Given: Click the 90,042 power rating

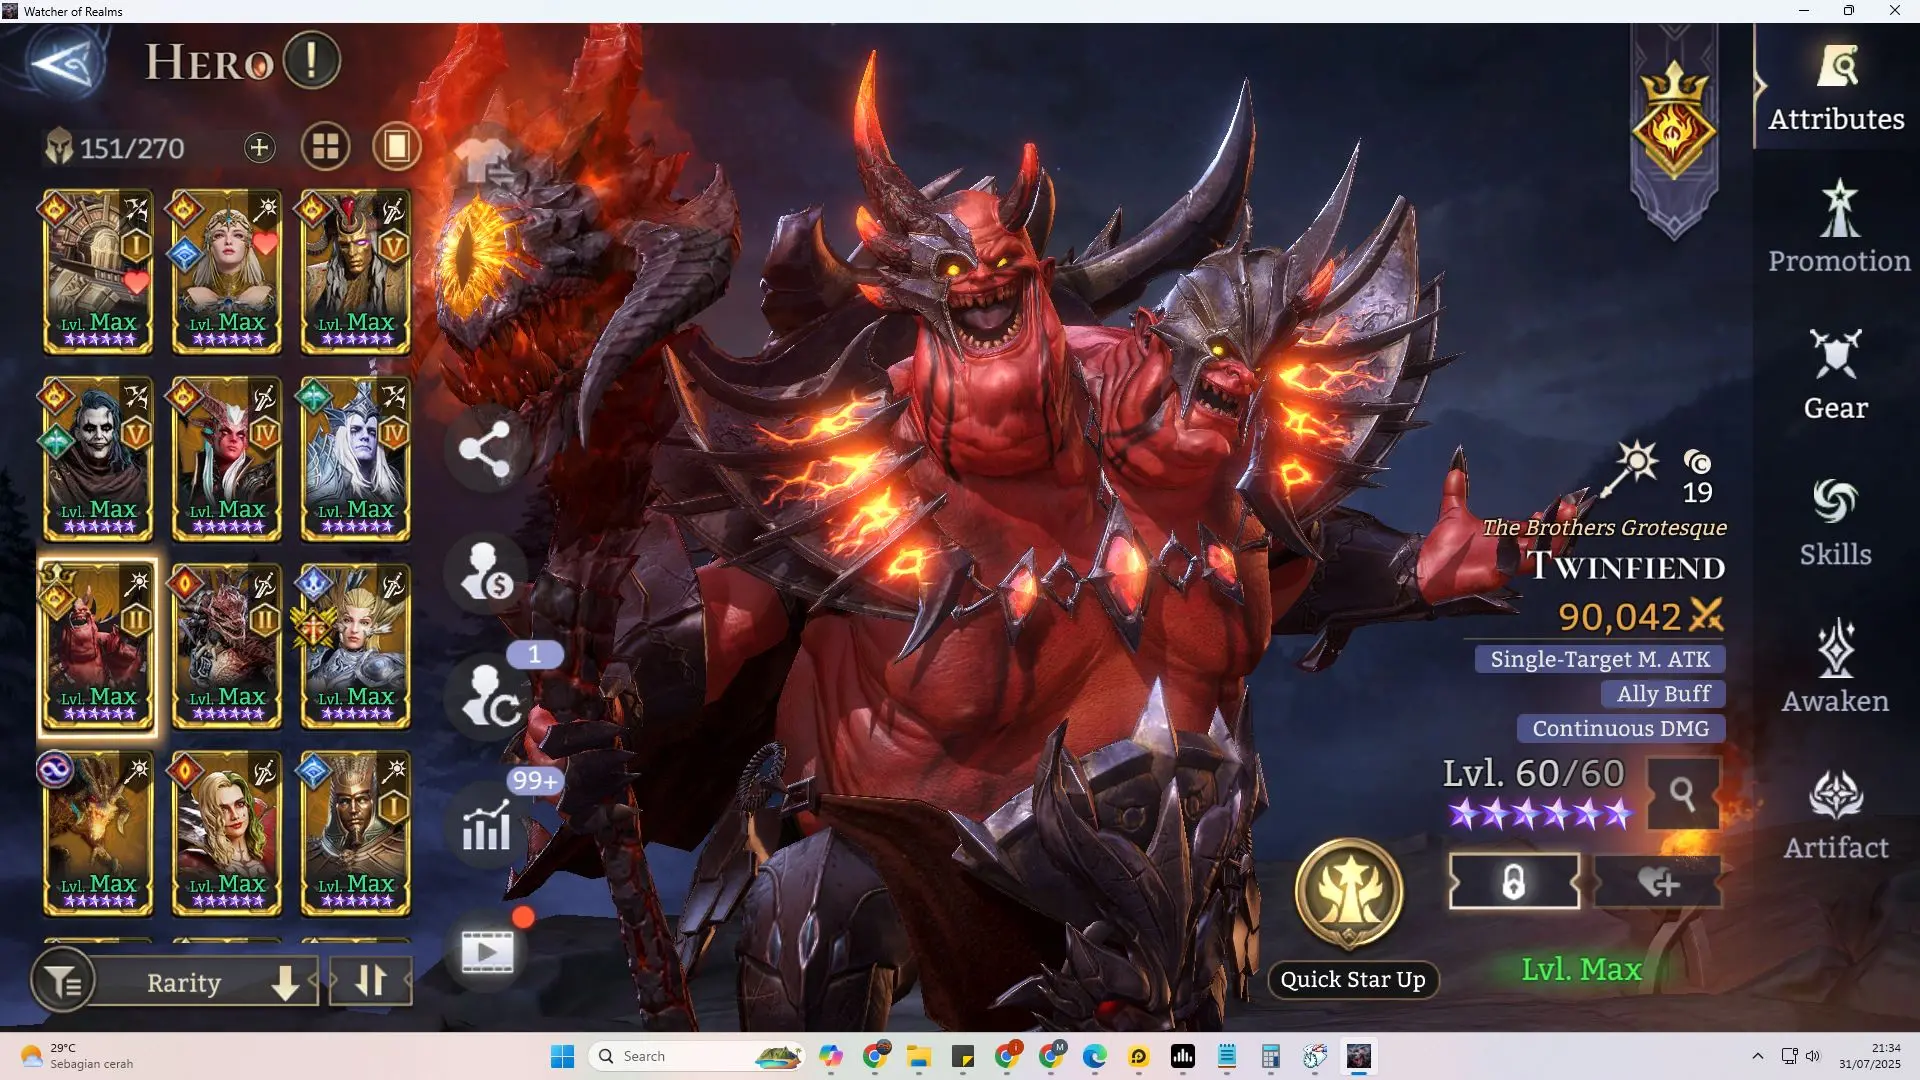Looking at the screenshot, I should pos(1641,616).
